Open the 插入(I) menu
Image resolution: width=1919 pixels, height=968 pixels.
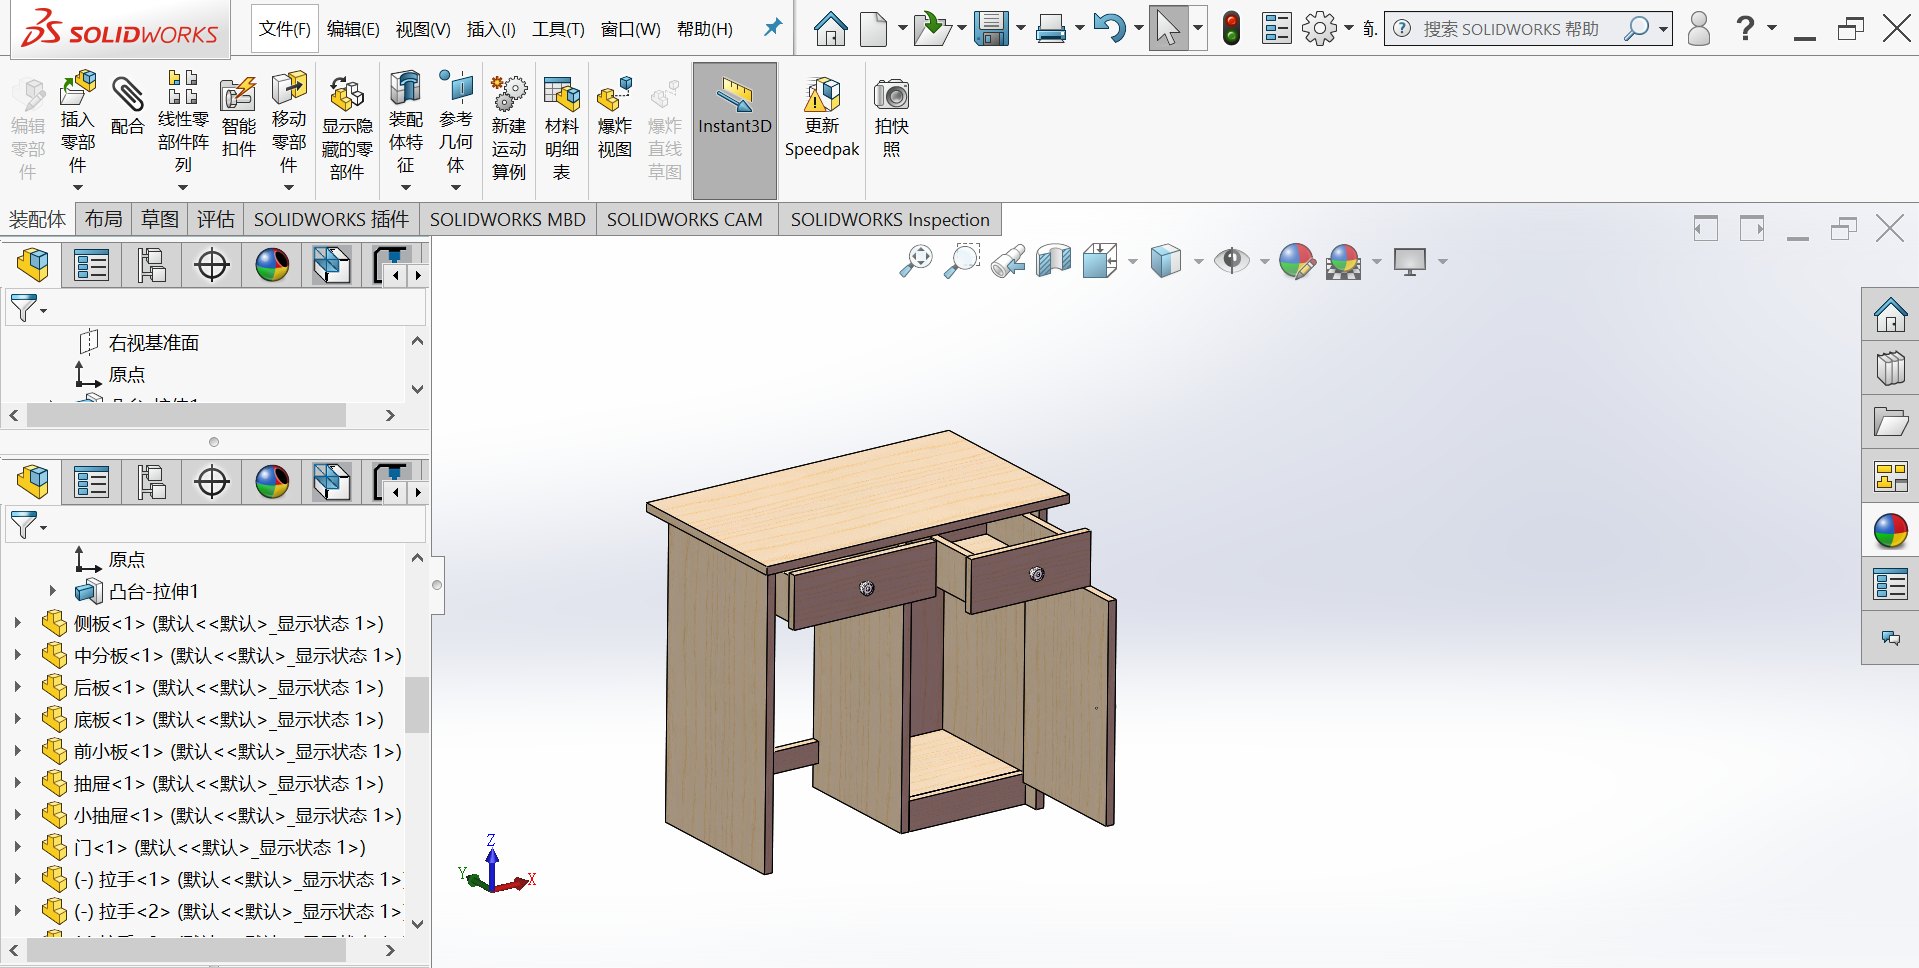click(491, 29)
